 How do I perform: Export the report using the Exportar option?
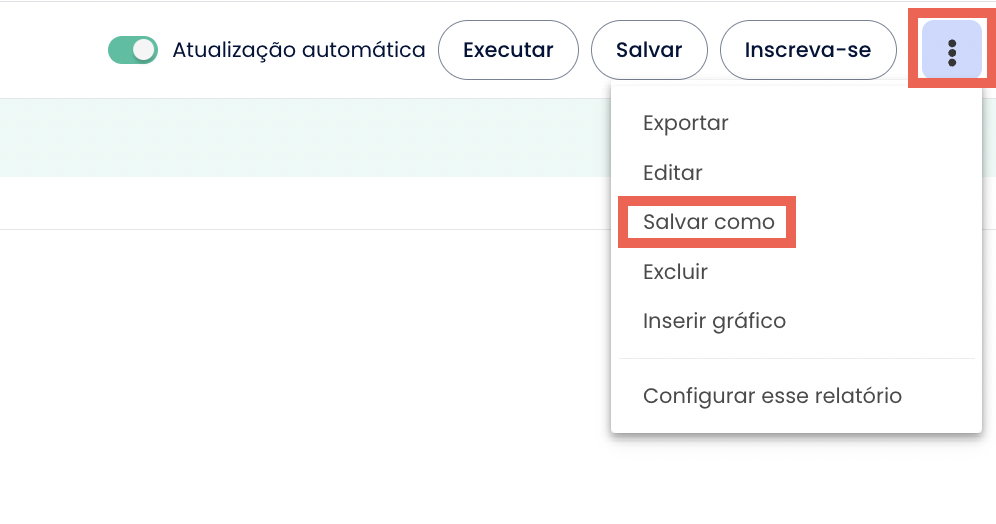[685, 123]
